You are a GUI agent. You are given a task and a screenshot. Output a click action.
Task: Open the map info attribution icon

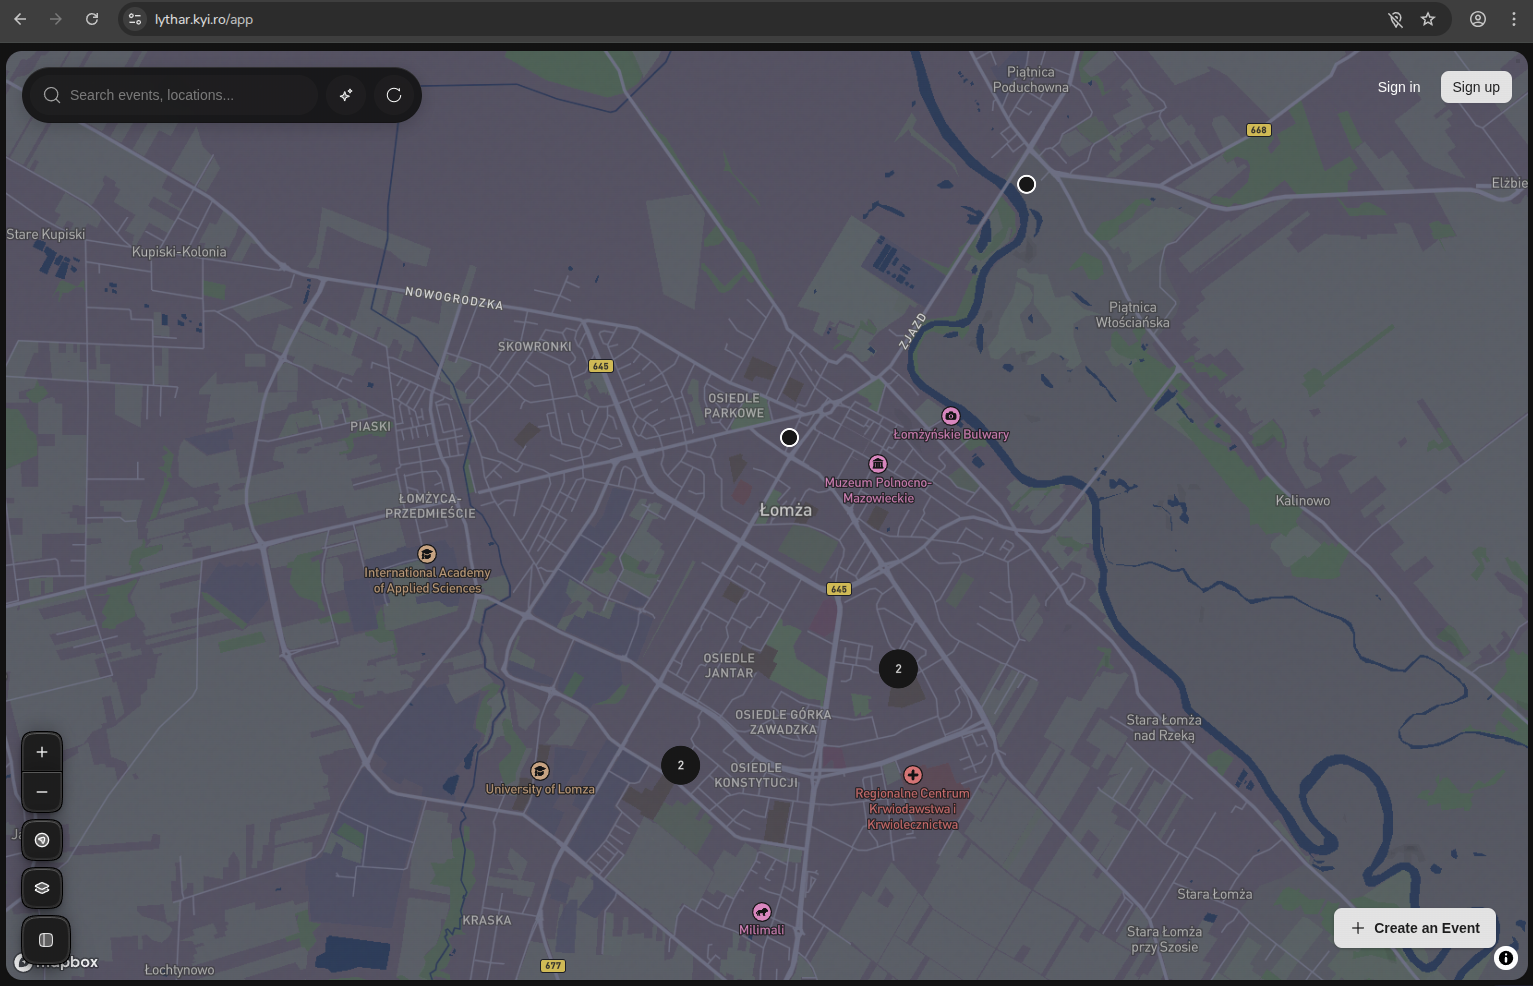[1505, 958]
